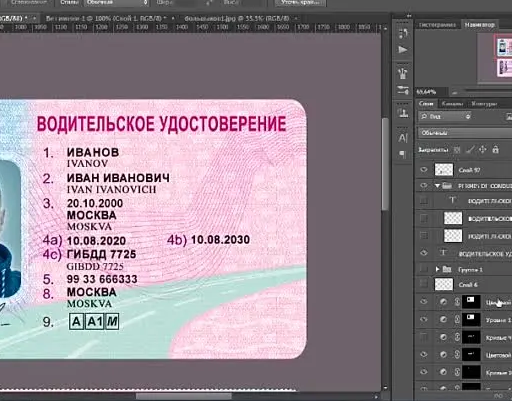Click the mask link icon of Кривые 4
Image resolution: width=512 pixels, height=401 pixels.
pos(457,337)
